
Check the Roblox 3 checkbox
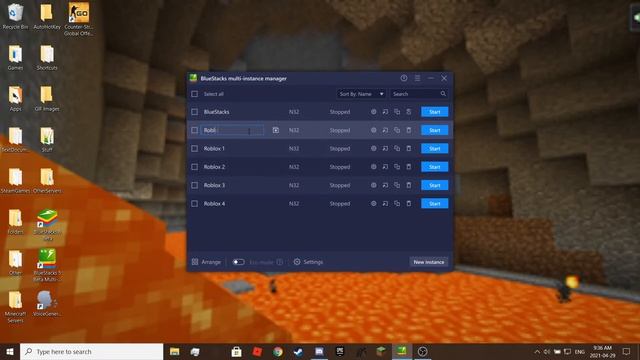[195, 185]
